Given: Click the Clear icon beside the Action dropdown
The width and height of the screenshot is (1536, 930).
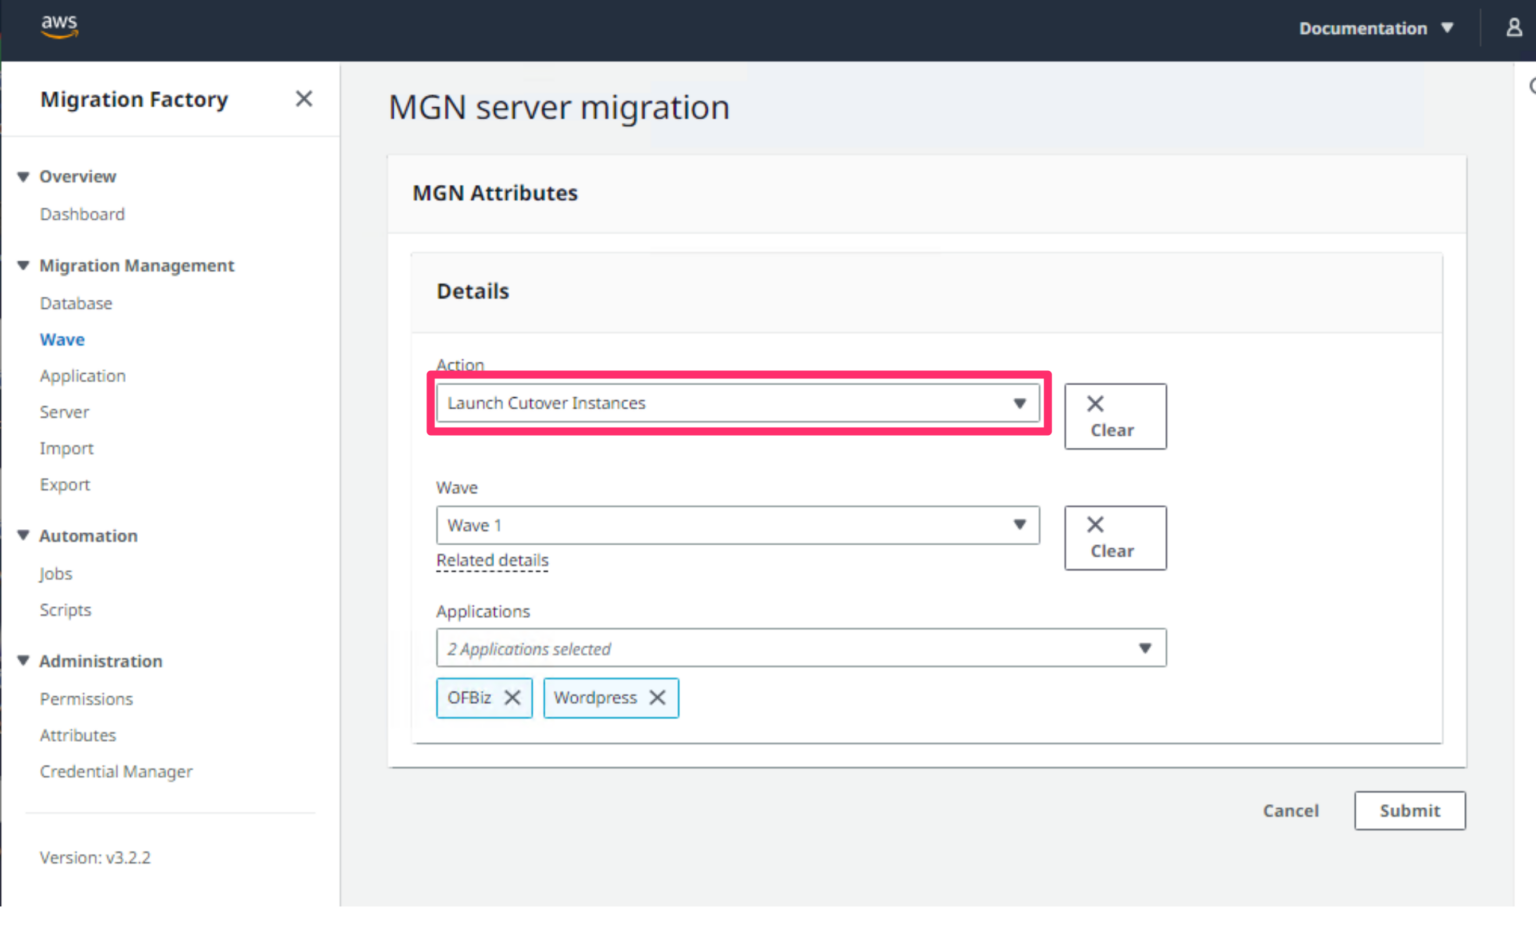Looking at the screenshot, I should pyautogui.click(x=1114, y=415).
